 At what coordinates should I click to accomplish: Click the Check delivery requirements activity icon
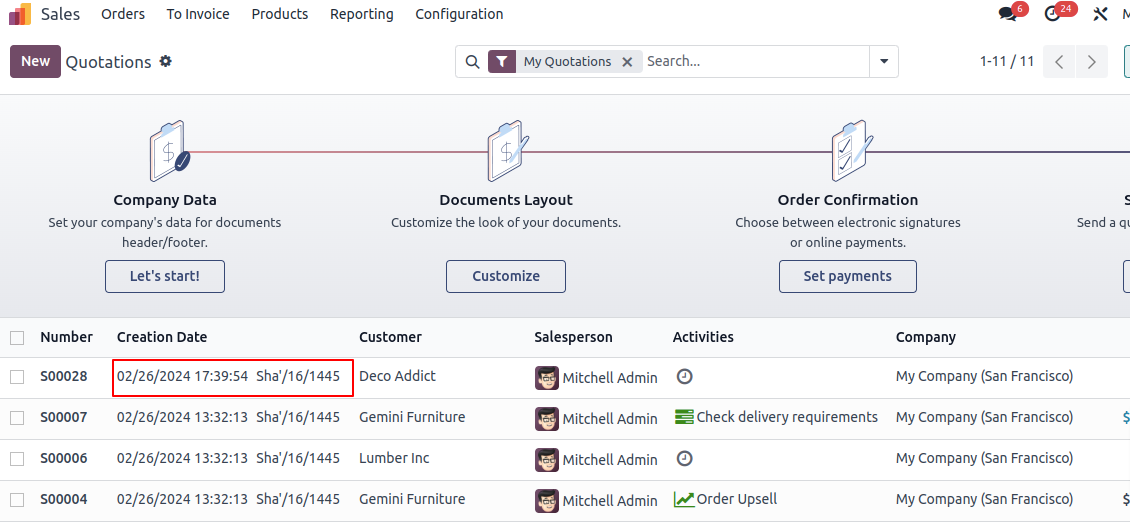(684, 416)
